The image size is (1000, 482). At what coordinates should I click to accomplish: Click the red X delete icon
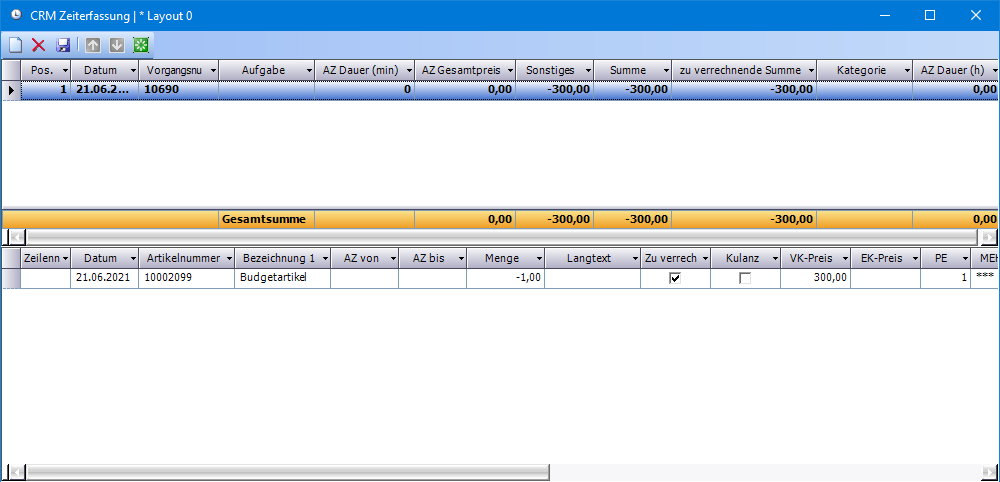click(x=39, y=45)
